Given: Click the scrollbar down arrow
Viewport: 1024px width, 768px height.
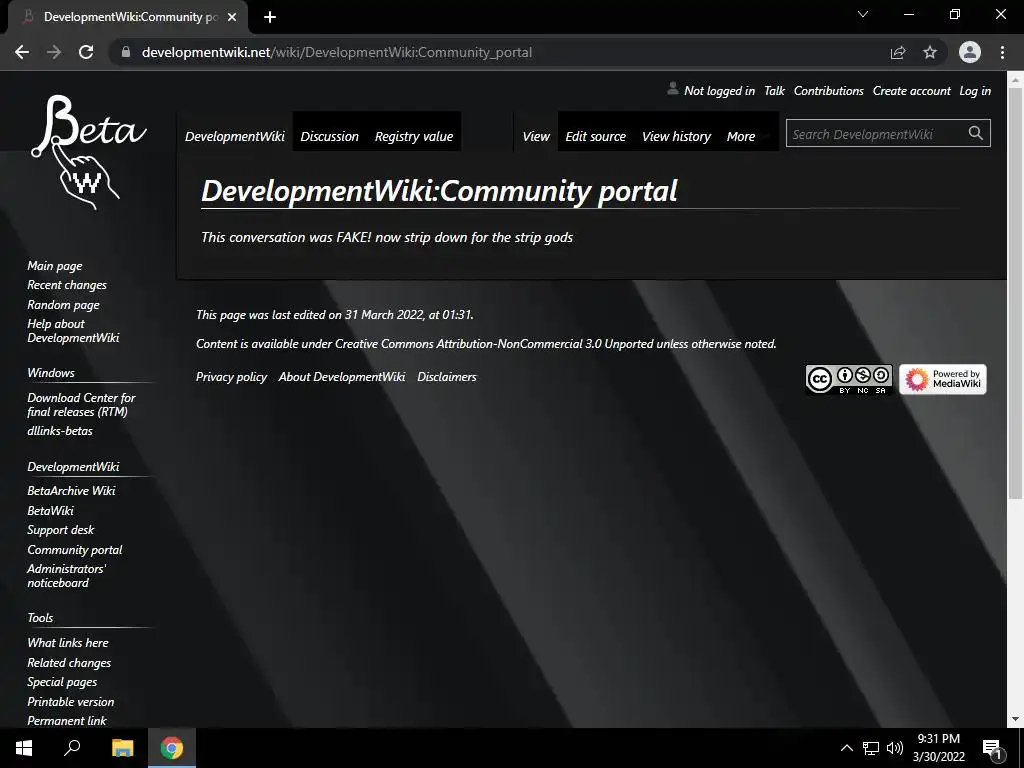Looking at the screenshot, I should 1015,720.
